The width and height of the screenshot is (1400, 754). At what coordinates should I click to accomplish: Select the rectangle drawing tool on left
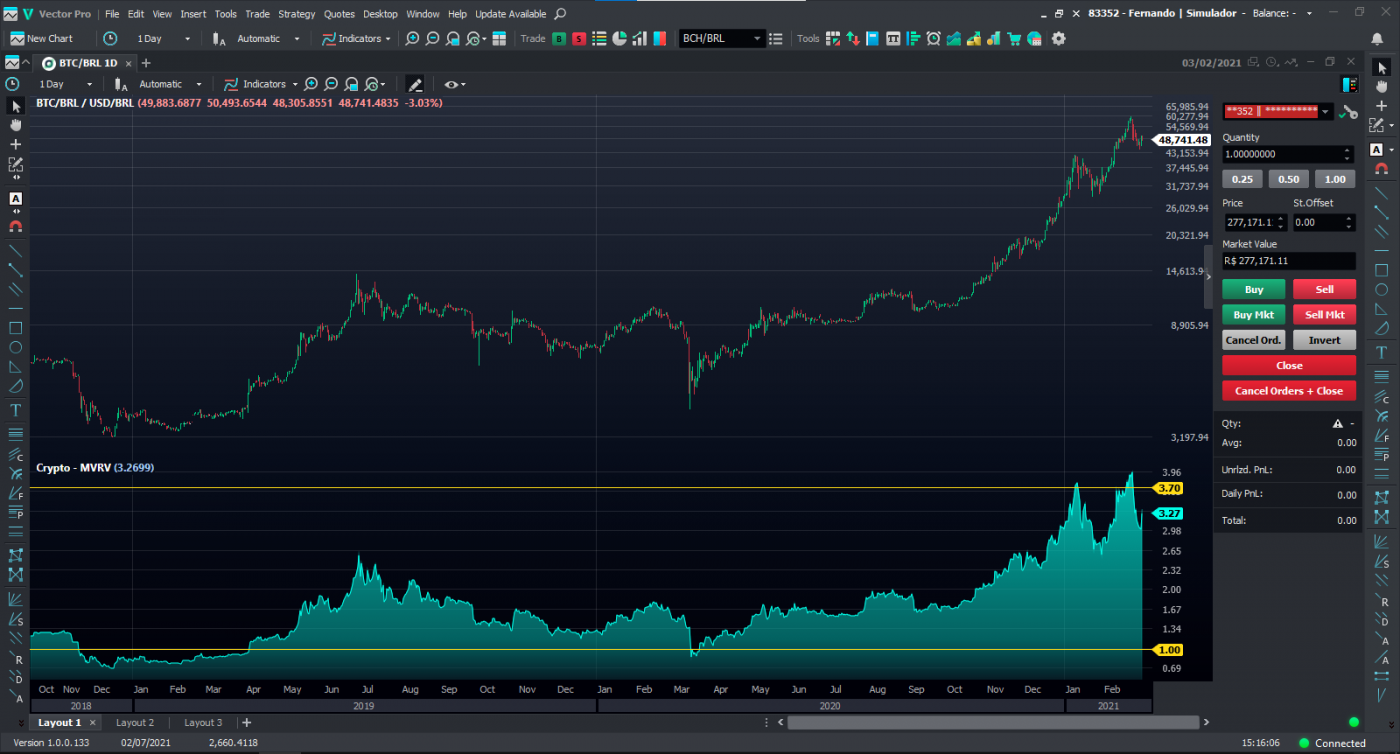point(16,328)
